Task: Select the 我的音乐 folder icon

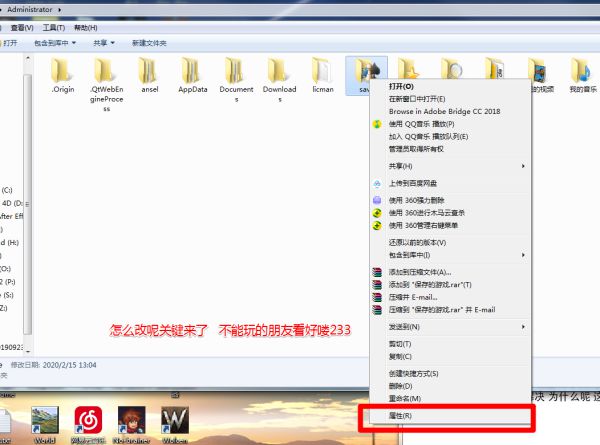Action: pos(582,70)
